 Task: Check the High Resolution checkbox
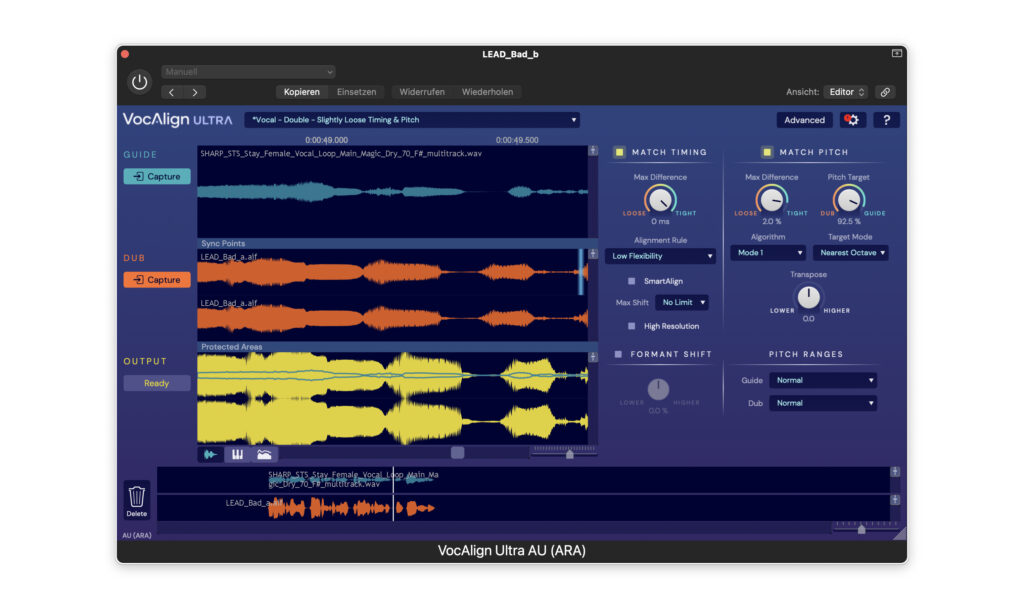tap(632, 326)
